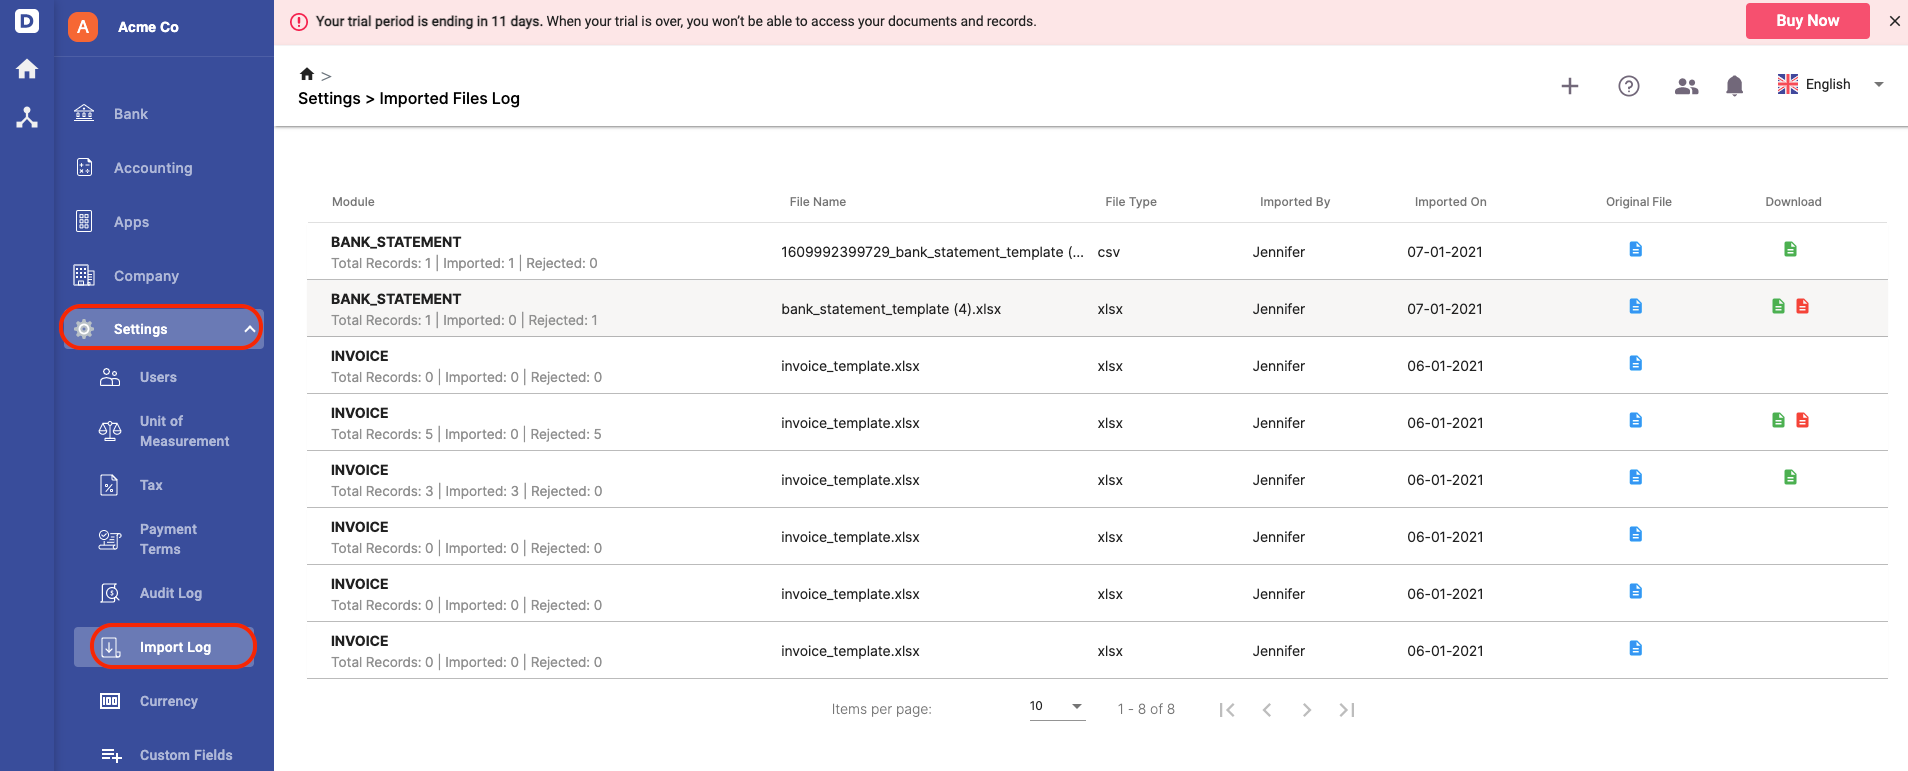The width and height of the screenshot is (1908, 771).
Task: Download red rejected file for bank_statement_template (4).xlsx
Action: 1803,306
